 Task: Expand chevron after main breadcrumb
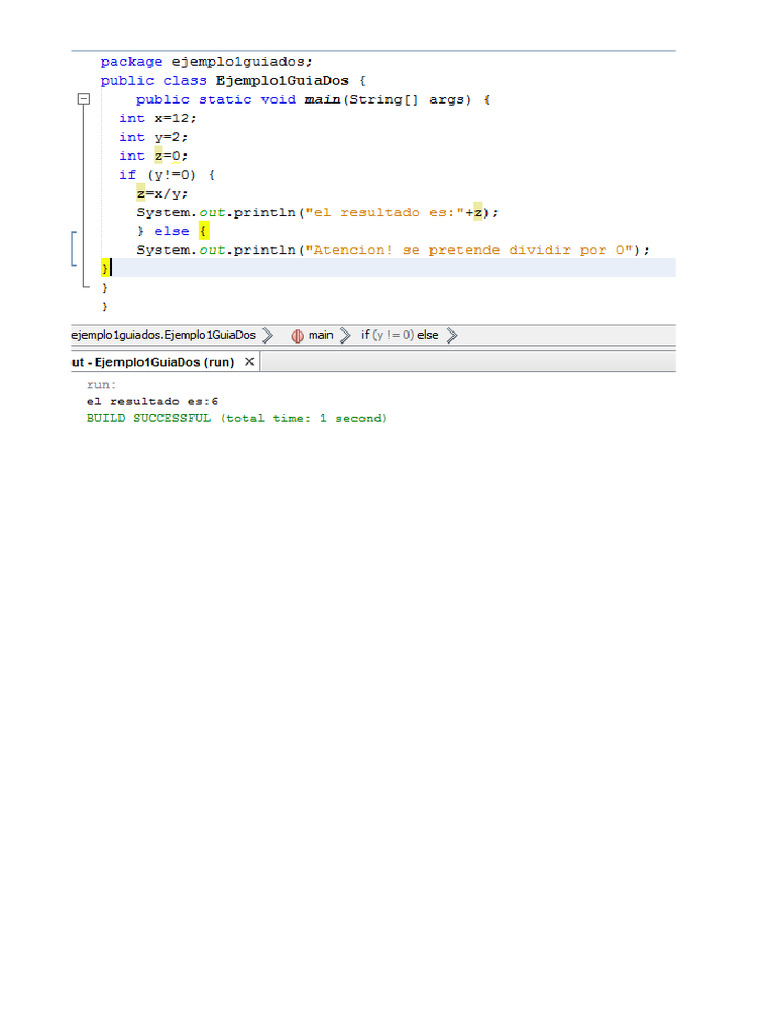click(345, 336)
